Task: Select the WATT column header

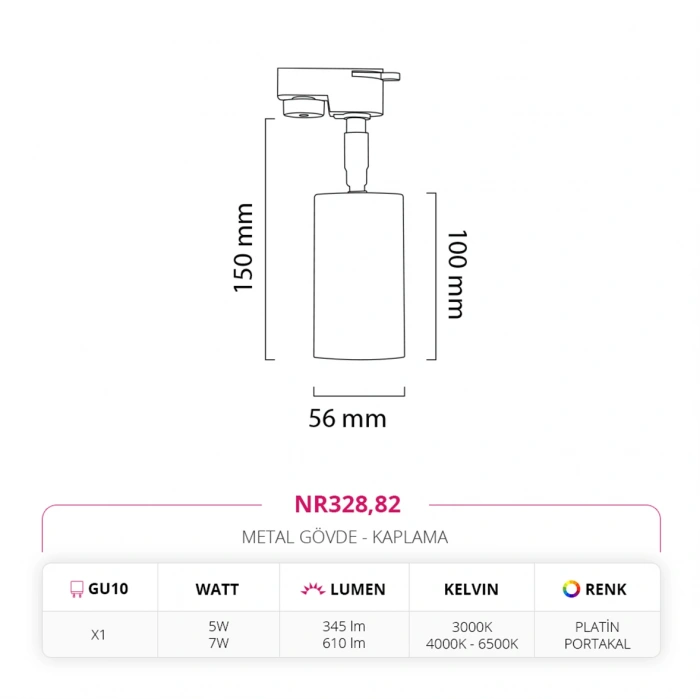Action: tap(217, 589)
